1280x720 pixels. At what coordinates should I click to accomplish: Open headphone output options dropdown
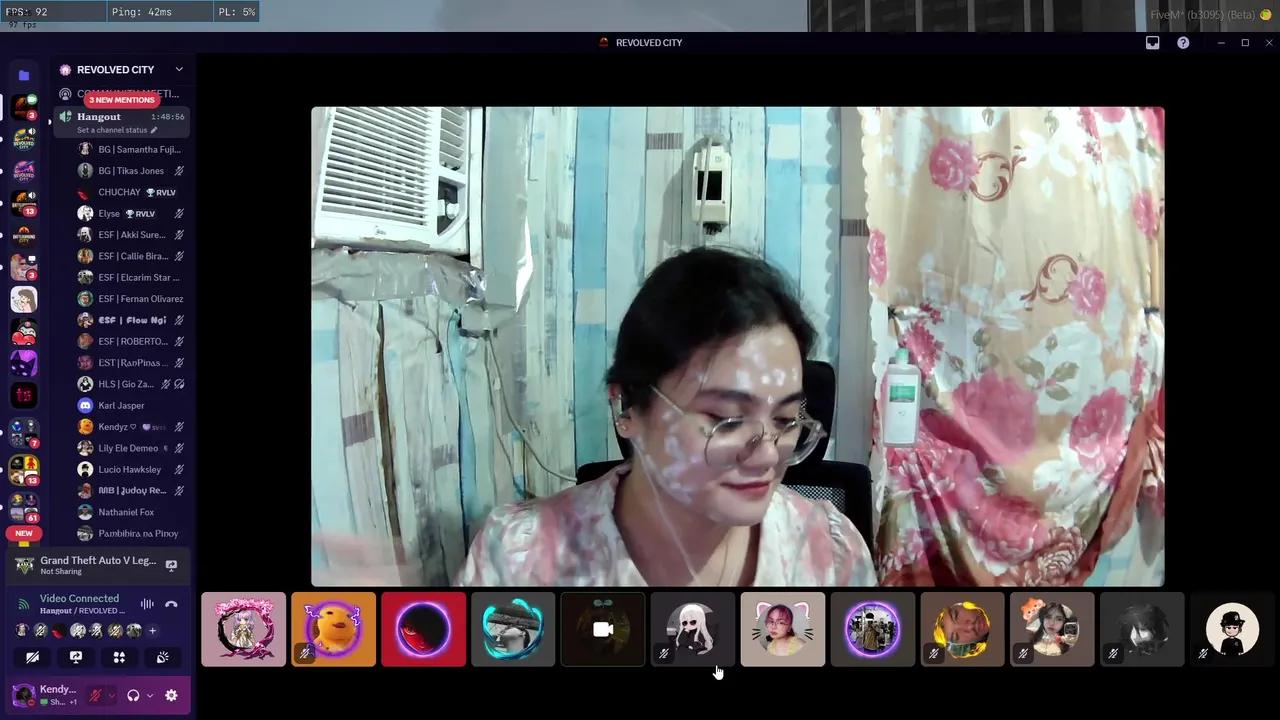pyautogui.click(x=150, y=696)
